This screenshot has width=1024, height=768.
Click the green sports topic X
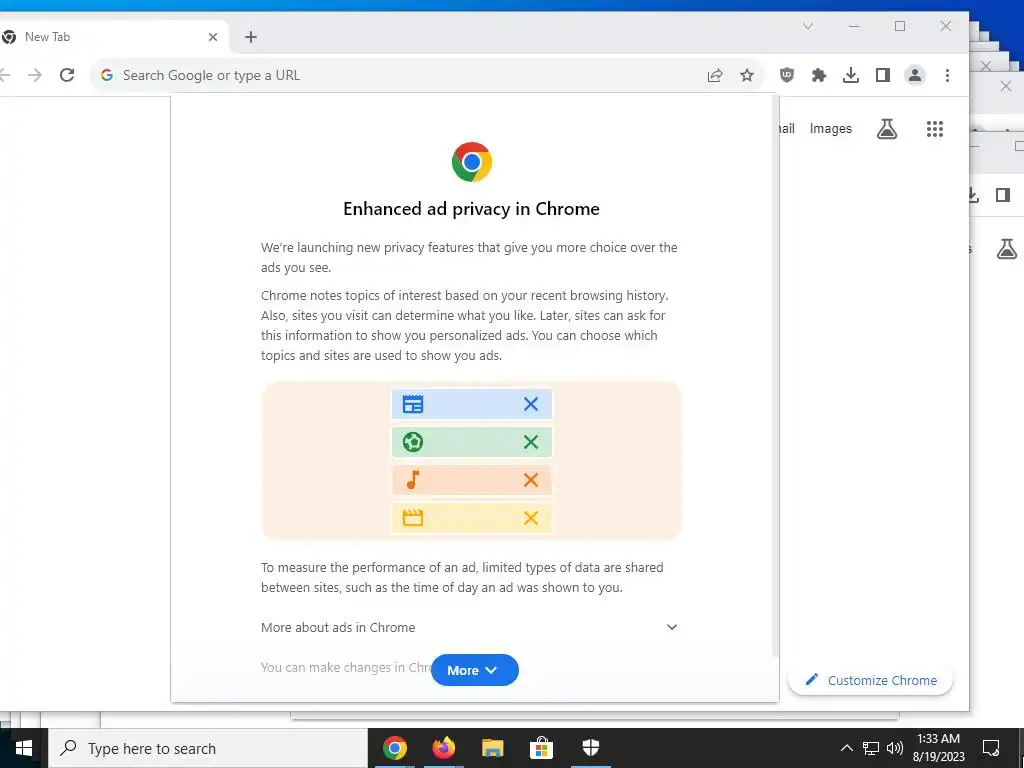[x=531, y=442]
